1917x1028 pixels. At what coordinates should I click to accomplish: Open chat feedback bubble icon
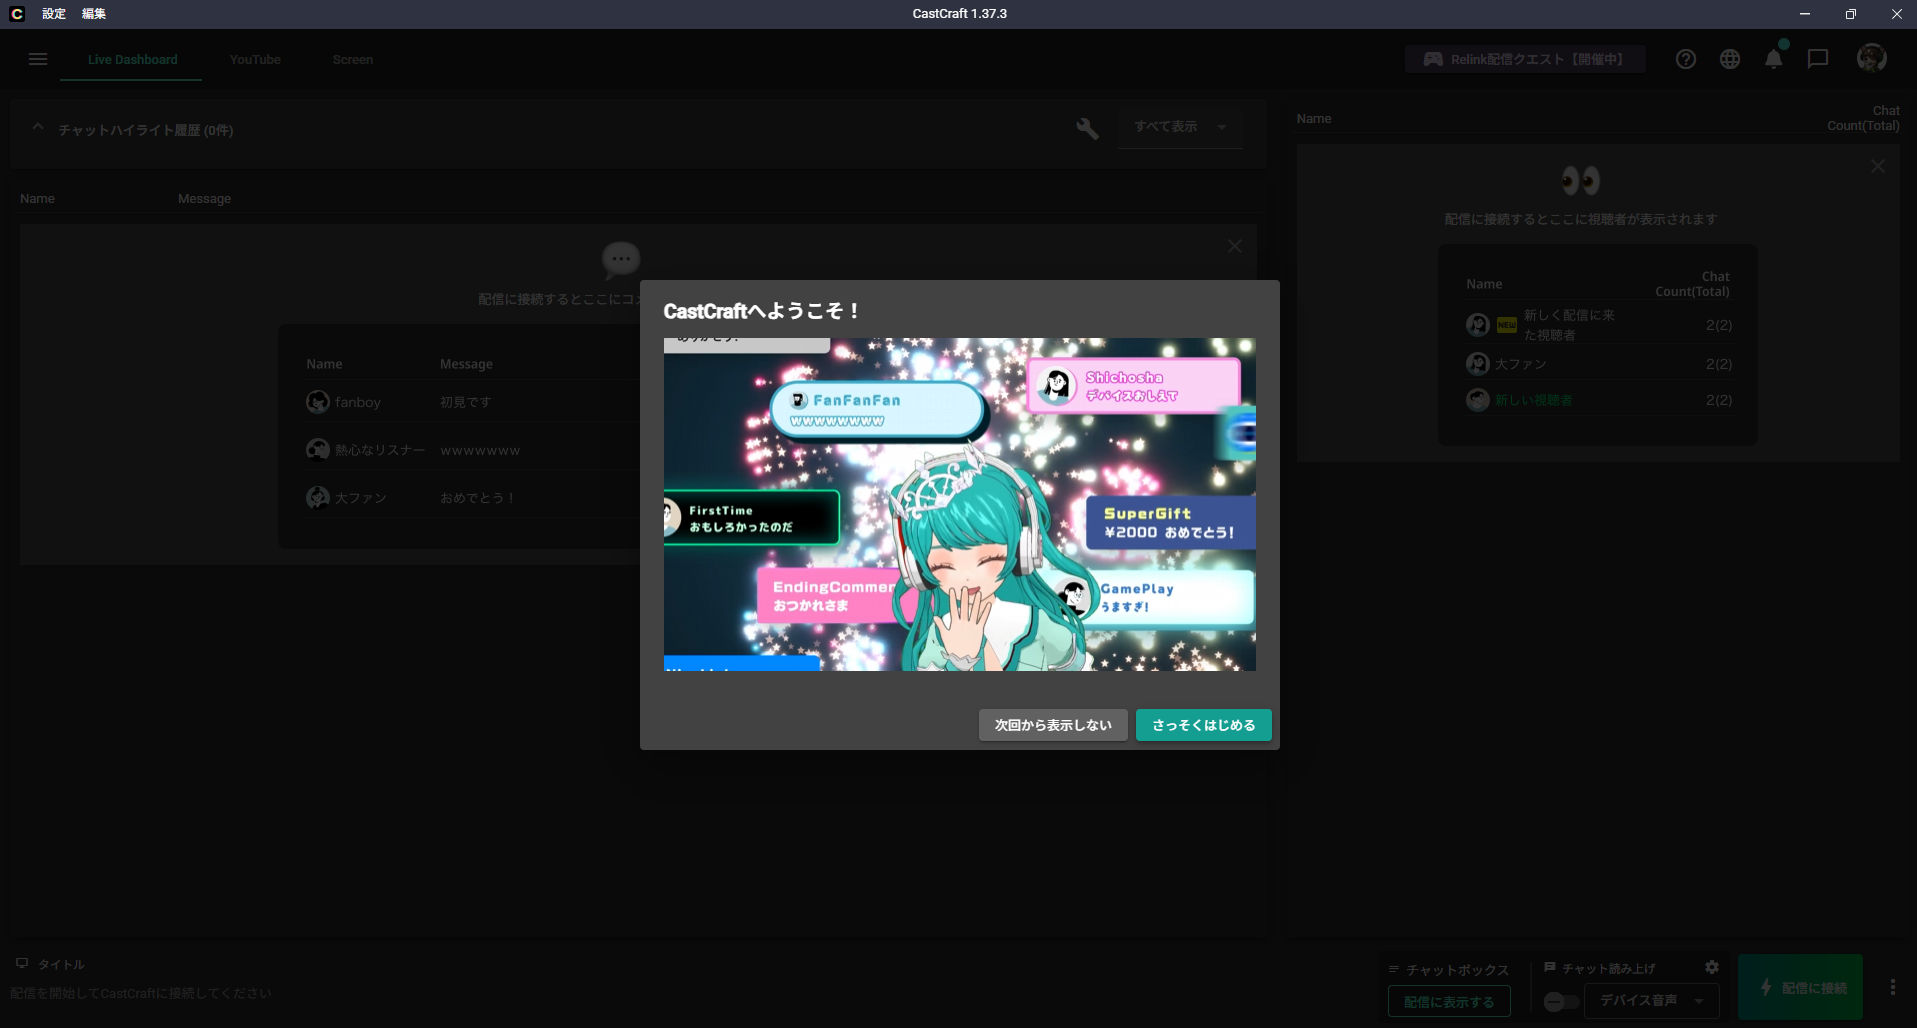[x=1818, y=59]
